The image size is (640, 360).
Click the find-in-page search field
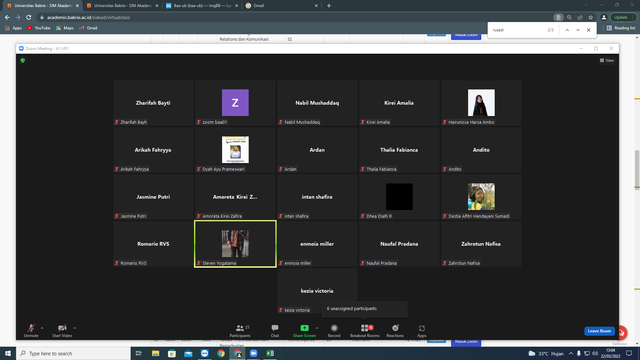pos(518,30)
